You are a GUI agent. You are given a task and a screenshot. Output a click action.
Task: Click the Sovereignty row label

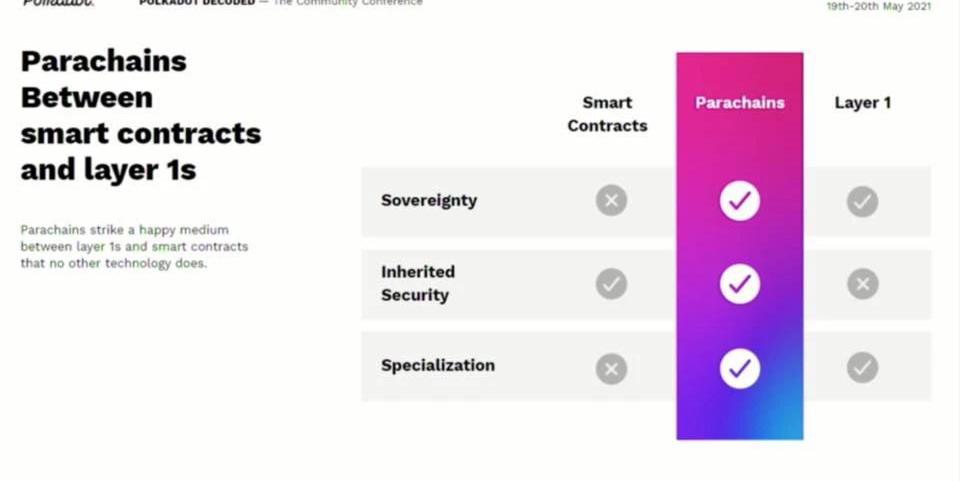click(428, 200)
